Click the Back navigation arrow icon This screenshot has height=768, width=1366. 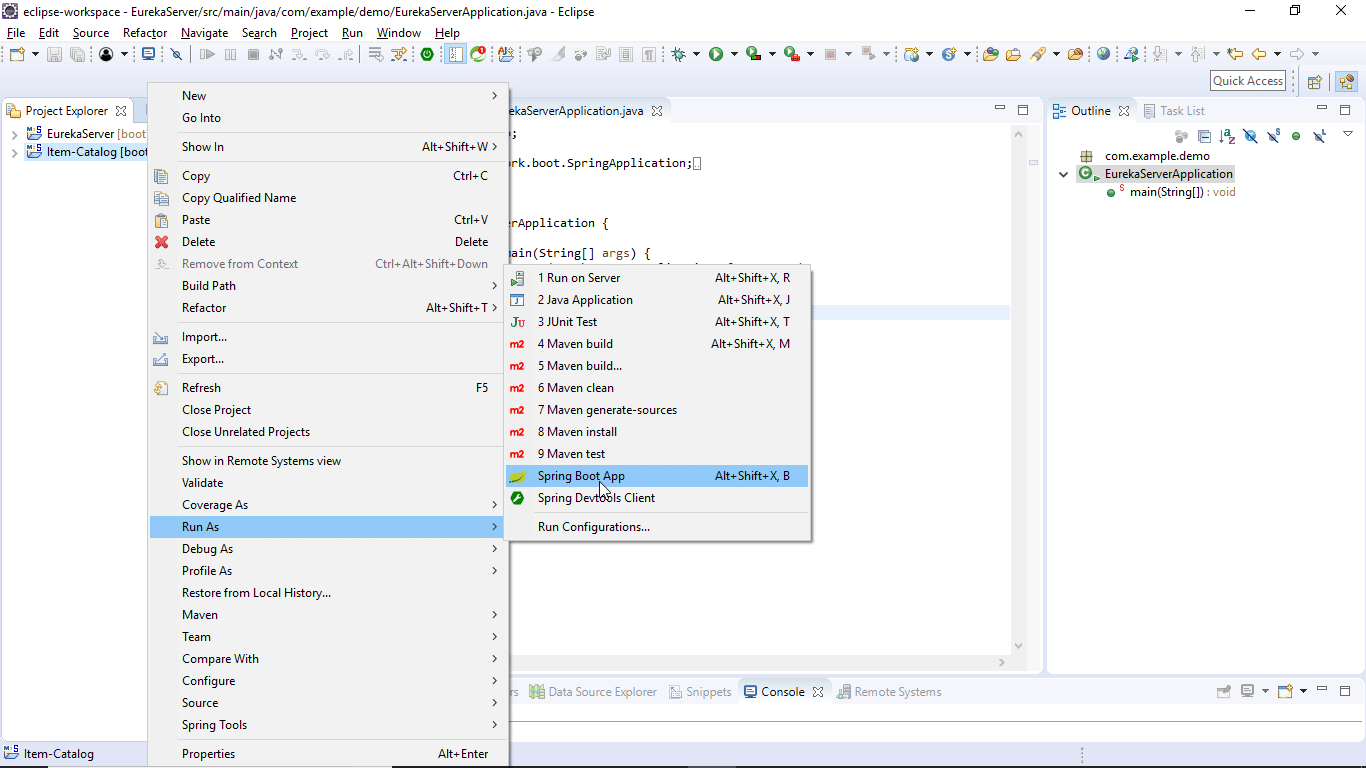[1259, 54]
